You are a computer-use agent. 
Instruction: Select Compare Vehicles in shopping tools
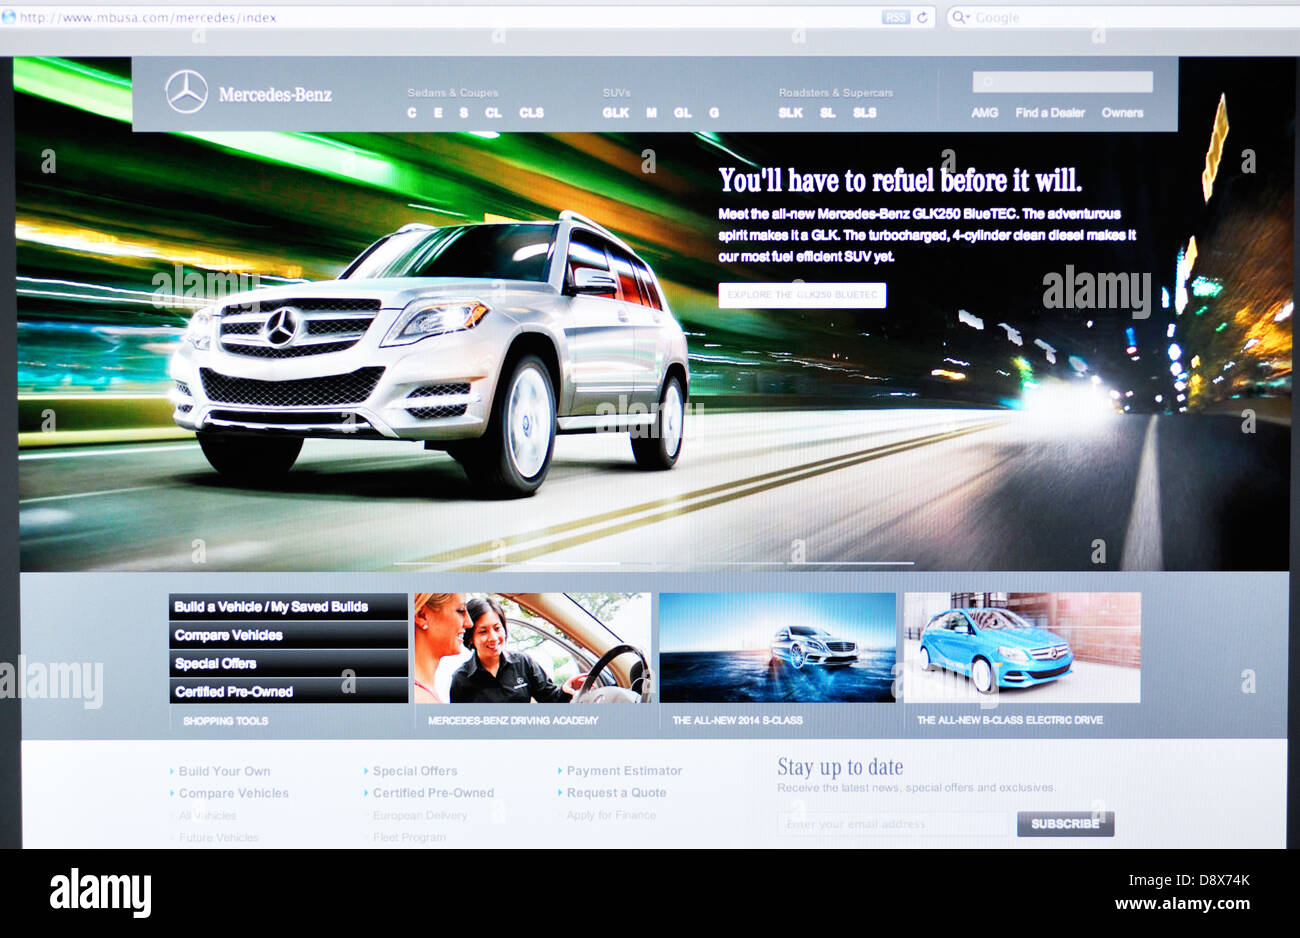pos(288,635)
